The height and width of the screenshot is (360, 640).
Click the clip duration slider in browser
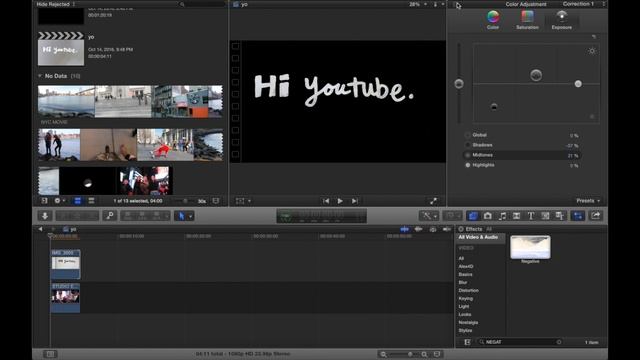(186, 201)
